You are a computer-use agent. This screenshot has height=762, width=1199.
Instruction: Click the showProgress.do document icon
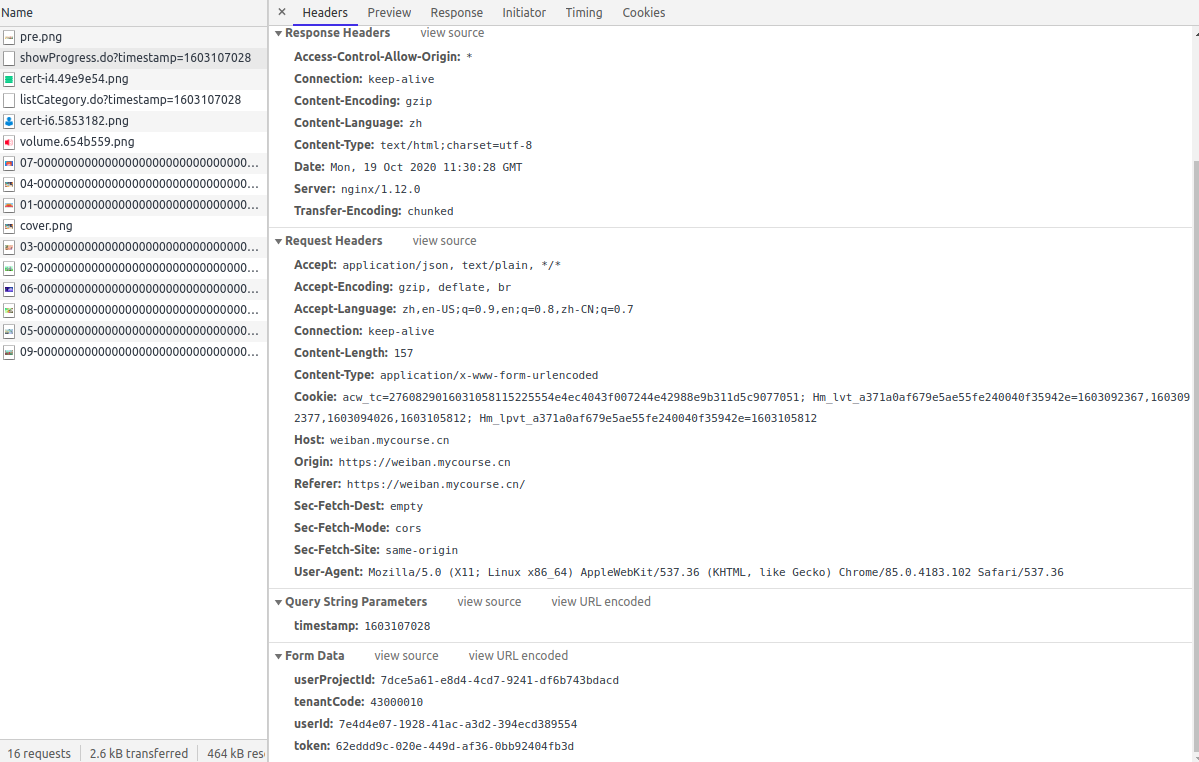[9, 57]
